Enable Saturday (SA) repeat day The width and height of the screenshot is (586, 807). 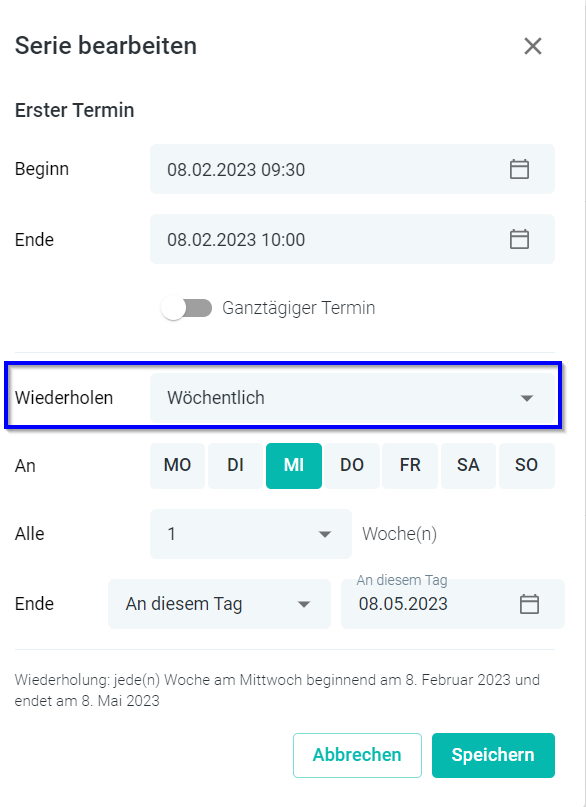pos(468,465)
